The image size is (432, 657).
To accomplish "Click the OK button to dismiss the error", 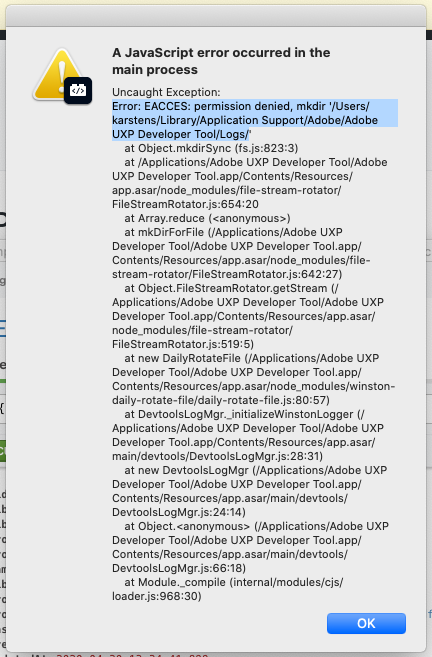I will 366,623.
